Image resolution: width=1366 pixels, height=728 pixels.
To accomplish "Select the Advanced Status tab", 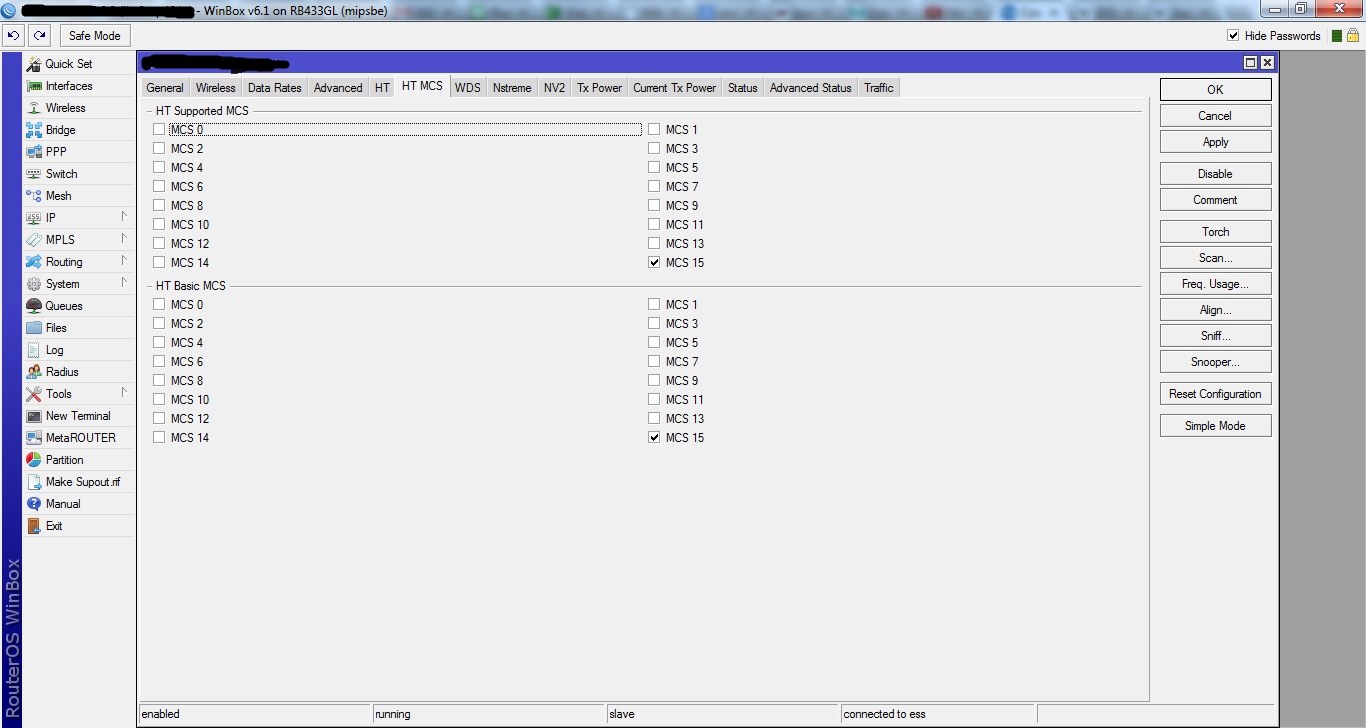I will pyautogui.click(x=811, y=88).
